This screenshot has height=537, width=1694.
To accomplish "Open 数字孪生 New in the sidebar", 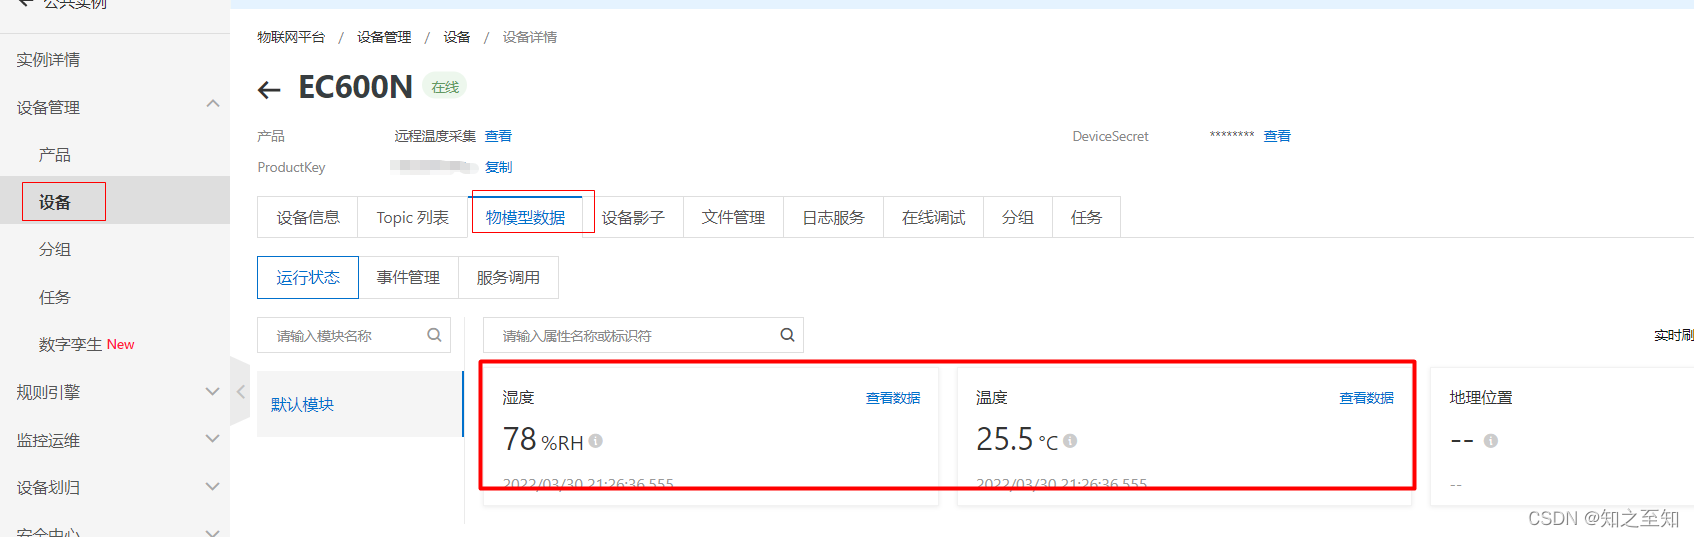I will tap(86, 344).
